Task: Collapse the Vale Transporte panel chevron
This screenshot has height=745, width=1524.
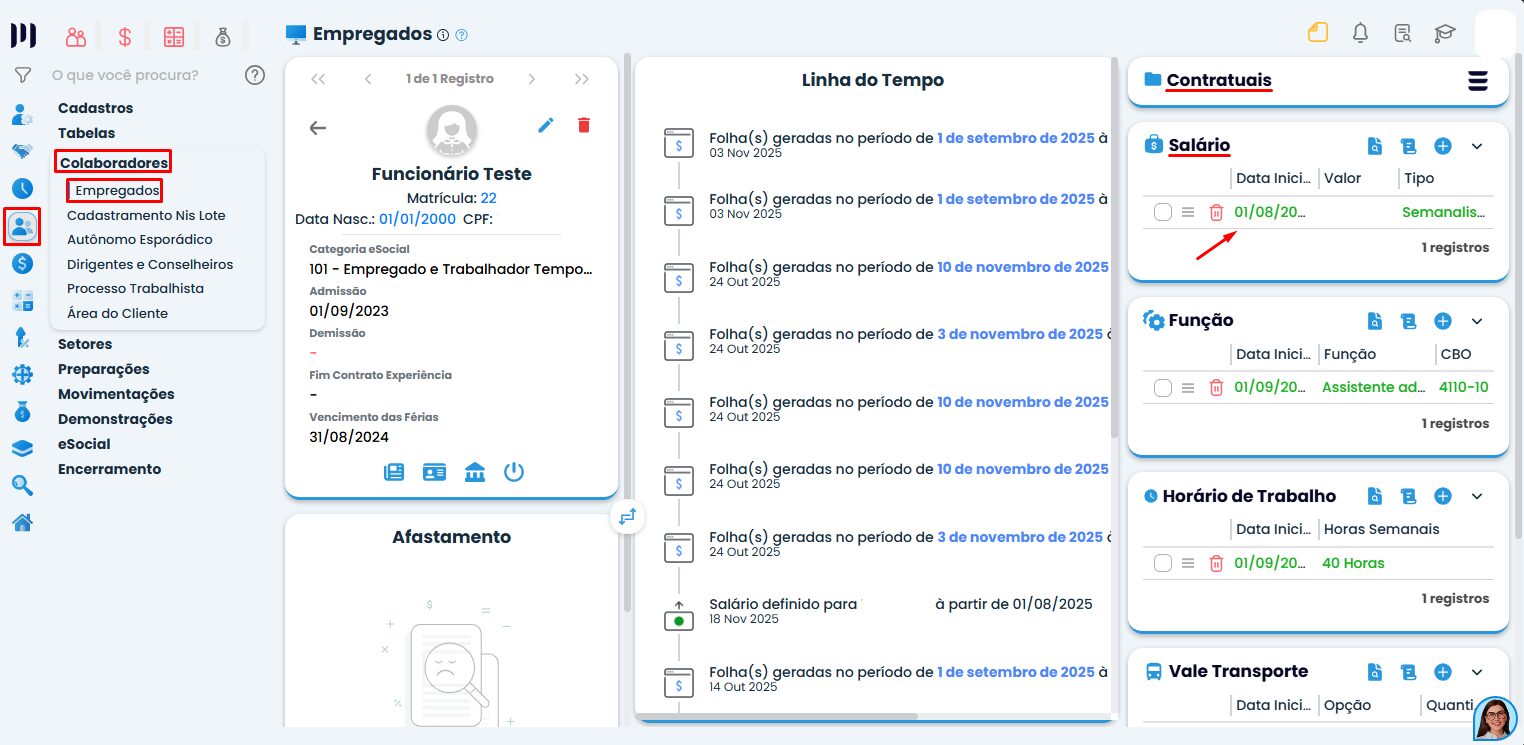Action: 1476,672
